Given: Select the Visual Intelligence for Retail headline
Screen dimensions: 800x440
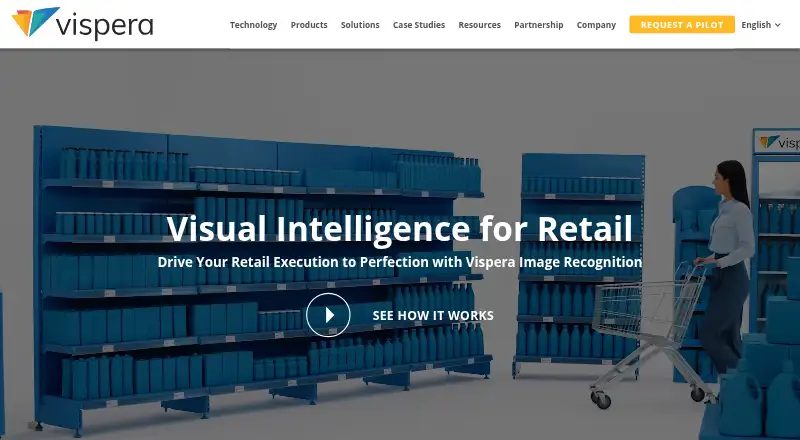Looking at the screenshot, I should point(399,228).
